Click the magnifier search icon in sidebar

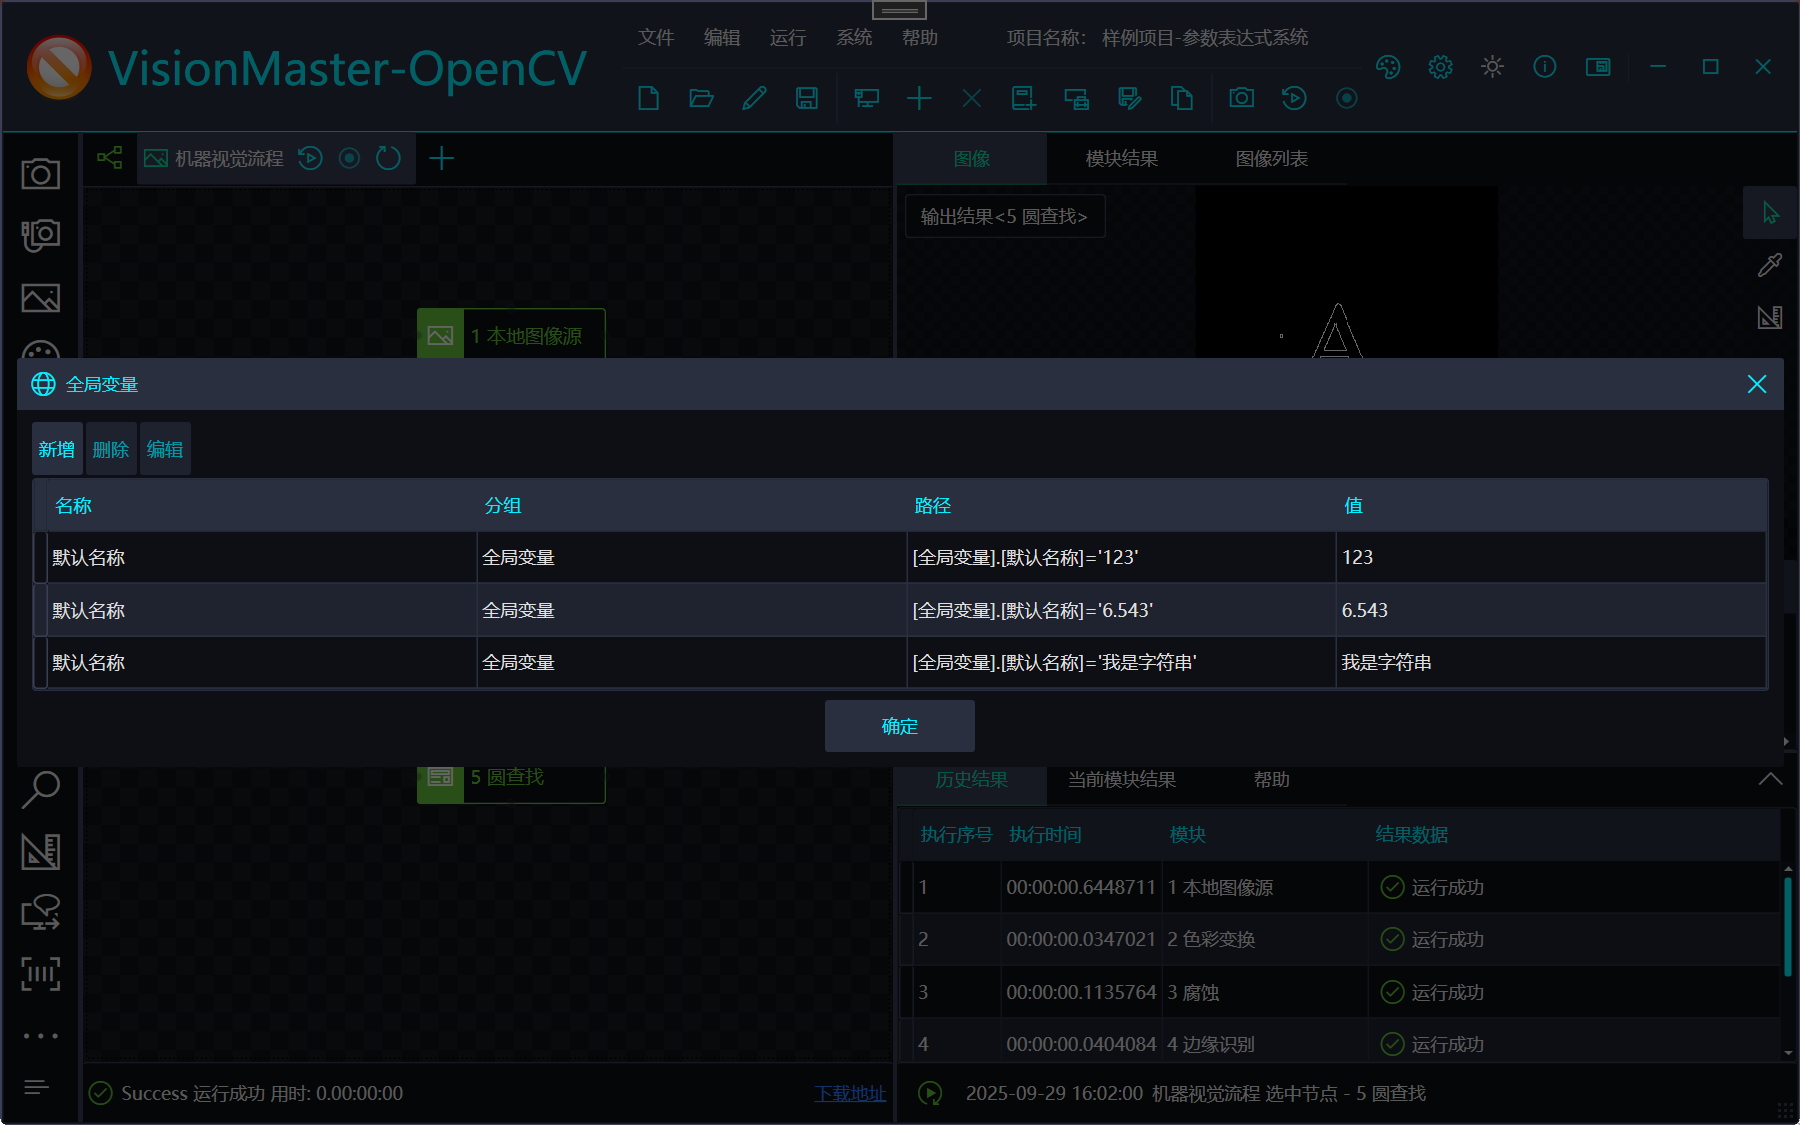pos(40,789)
